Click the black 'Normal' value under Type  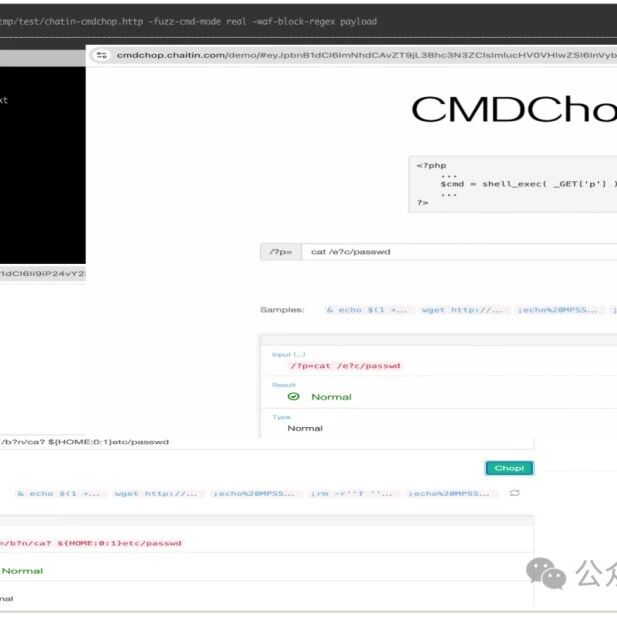305,429
